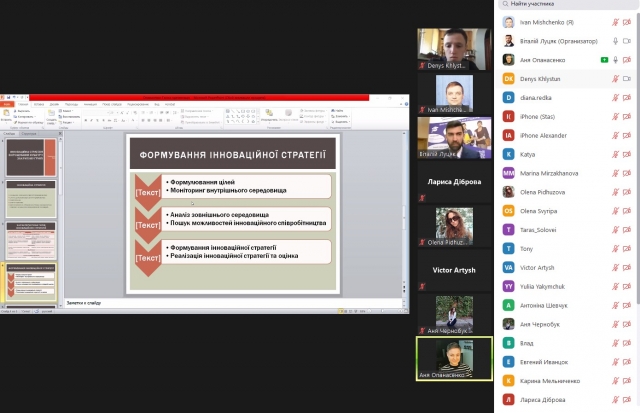The height and width of the screenshot is (413, 640).
Task: Select the third slide thumbnail with the red table
Action: pyautogui.click(x=31, y=241)
